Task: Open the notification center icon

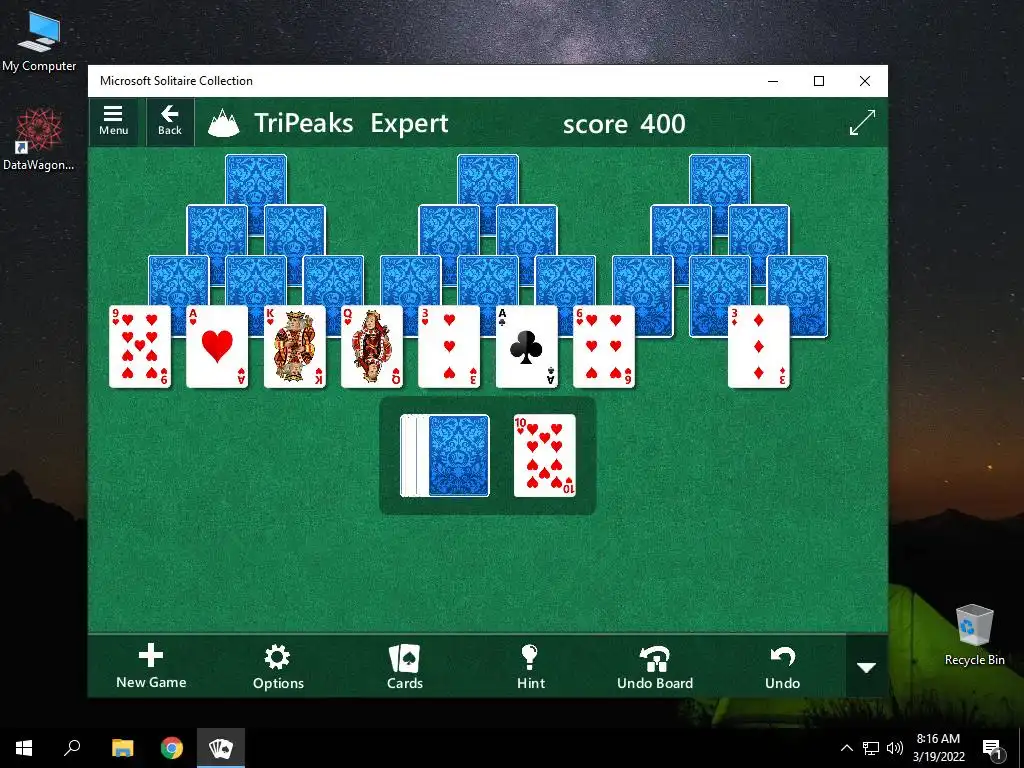Action: click(x=992, y=748)
